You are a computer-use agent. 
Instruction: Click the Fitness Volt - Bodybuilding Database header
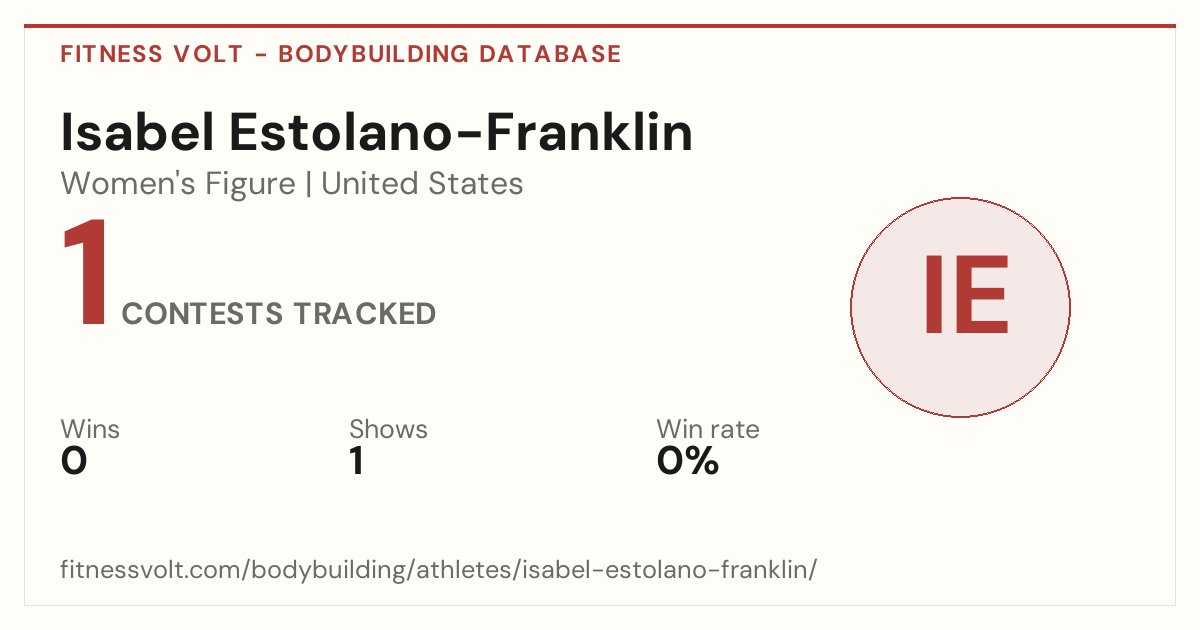pyautogui.click(x=341, y=54)
